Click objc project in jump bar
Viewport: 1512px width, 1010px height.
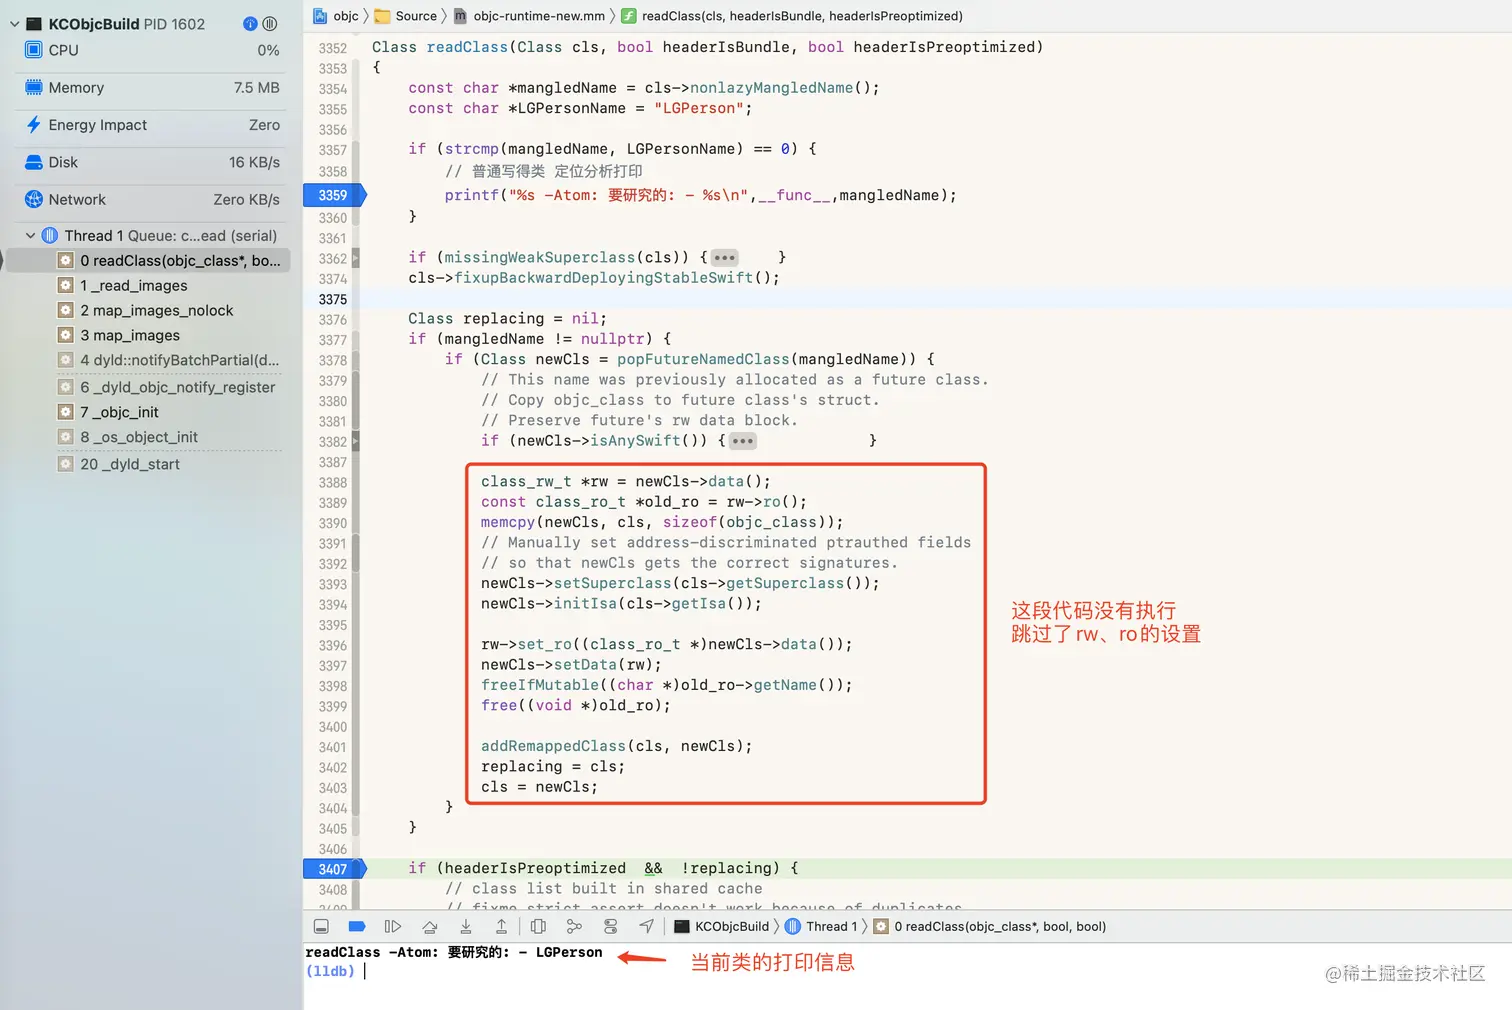tap(336, 16)
